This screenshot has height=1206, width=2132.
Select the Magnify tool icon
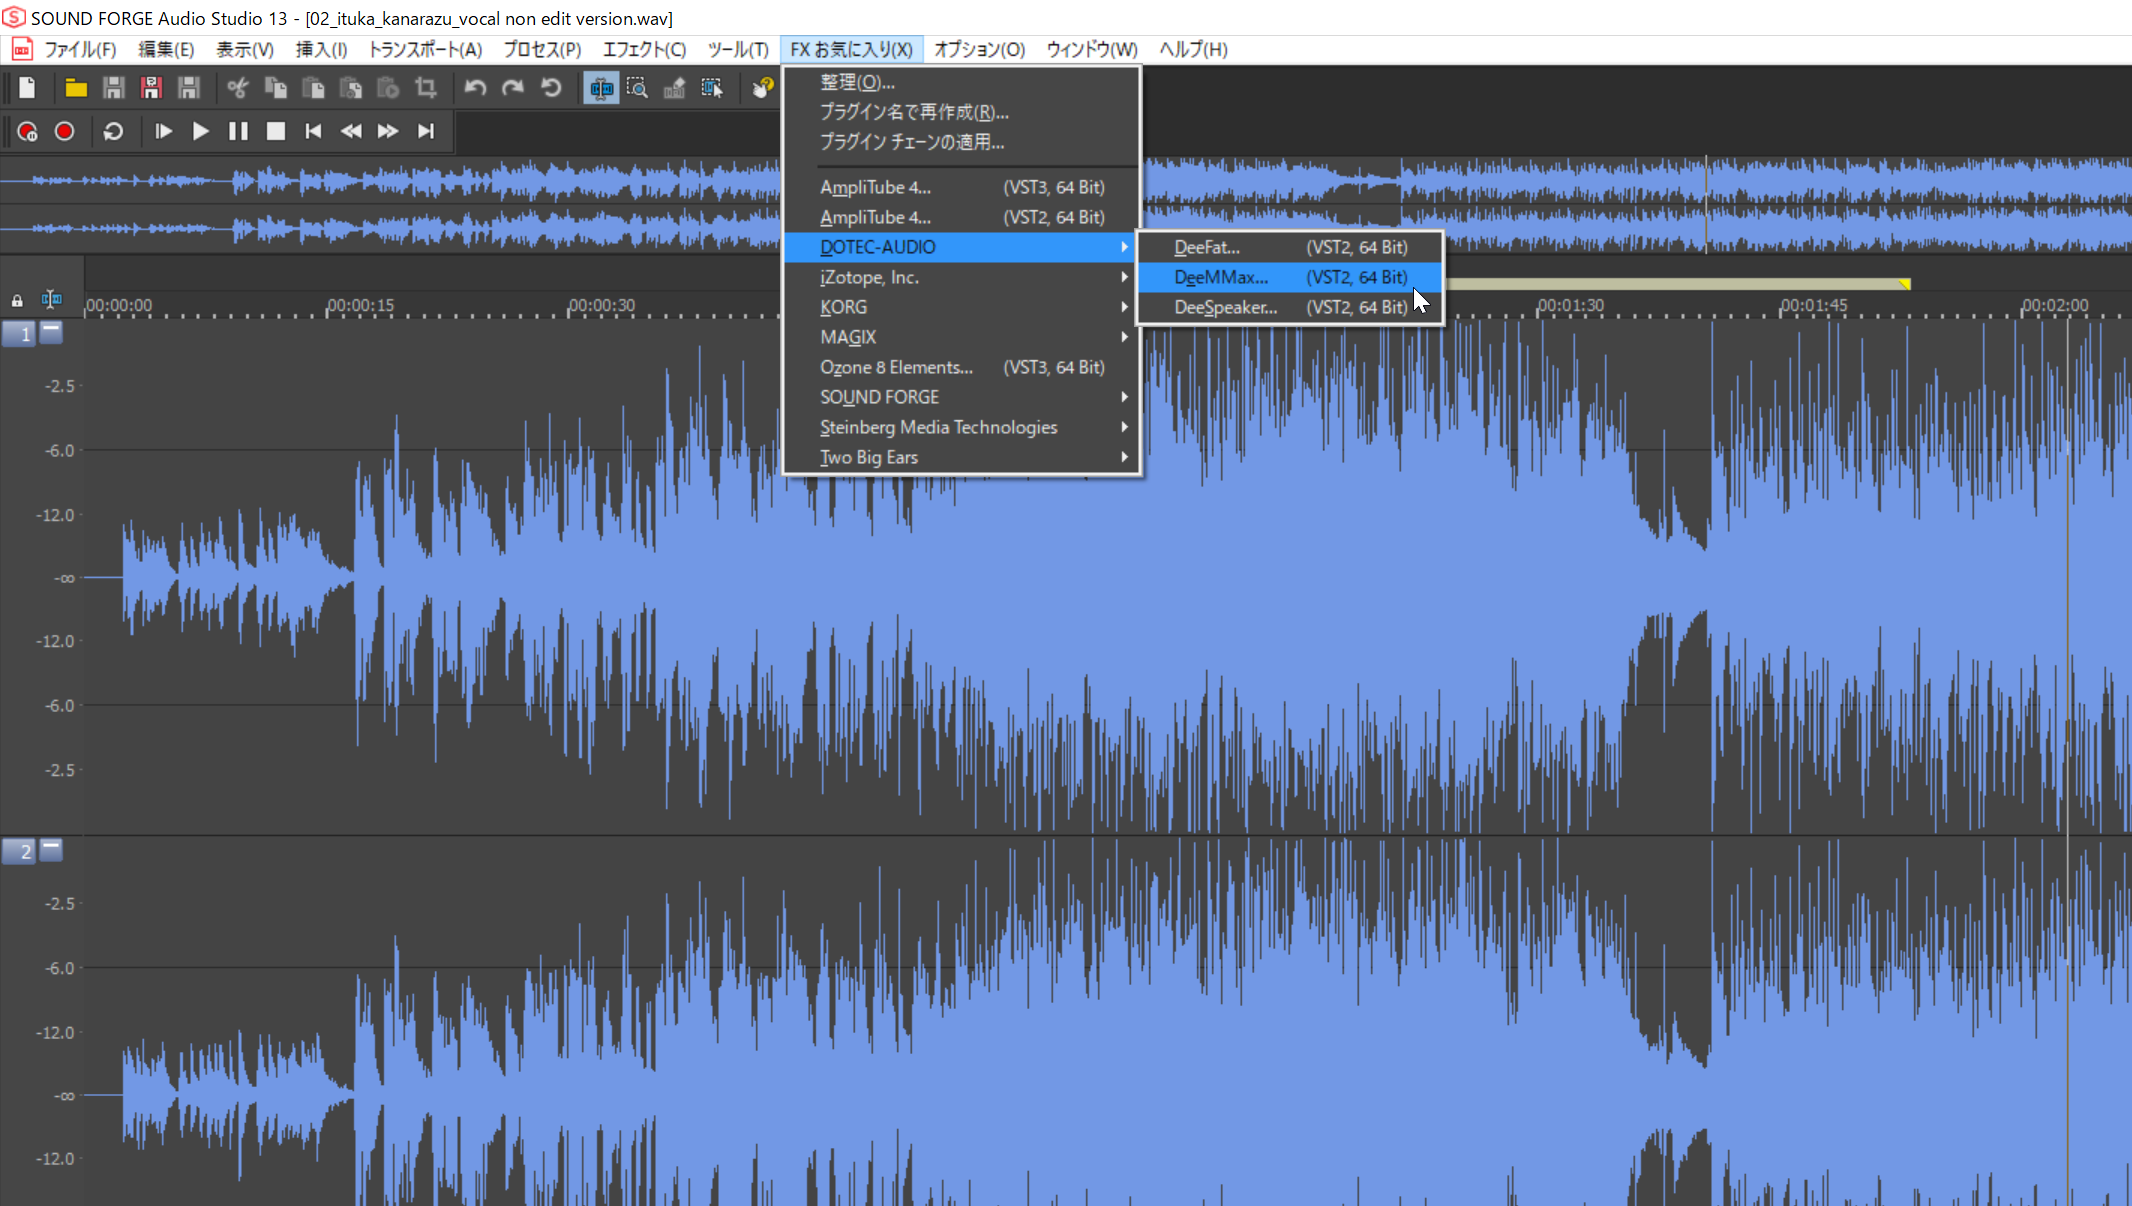(x=637, y=88)
